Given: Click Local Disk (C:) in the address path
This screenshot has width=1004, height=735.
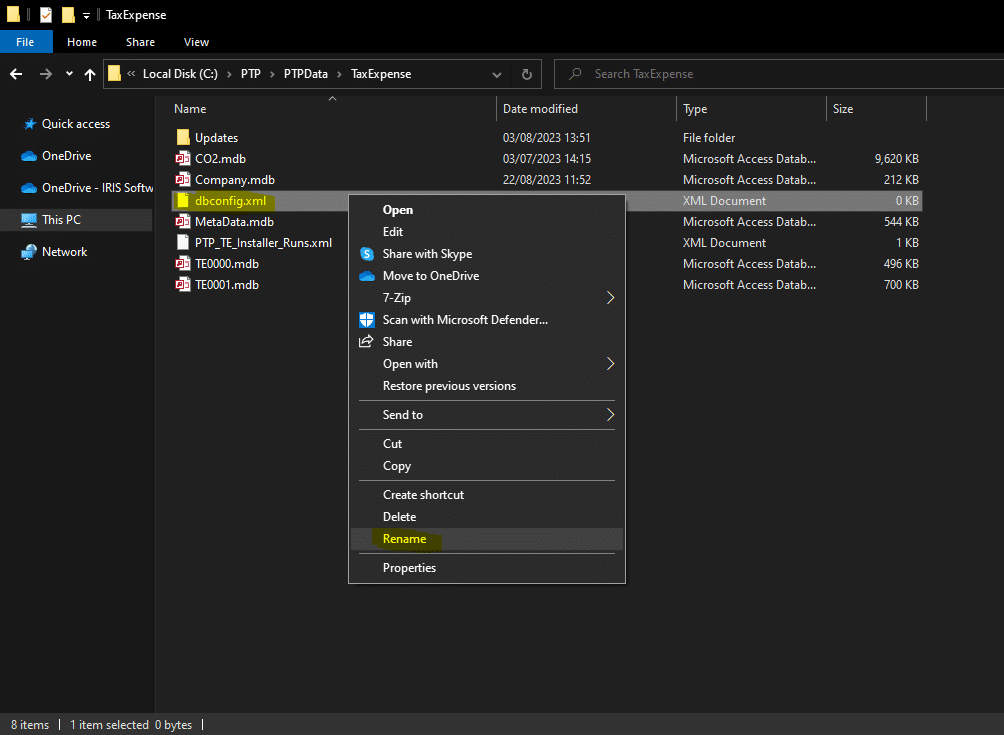Looking at the screenshot, I should pos(180,74).
